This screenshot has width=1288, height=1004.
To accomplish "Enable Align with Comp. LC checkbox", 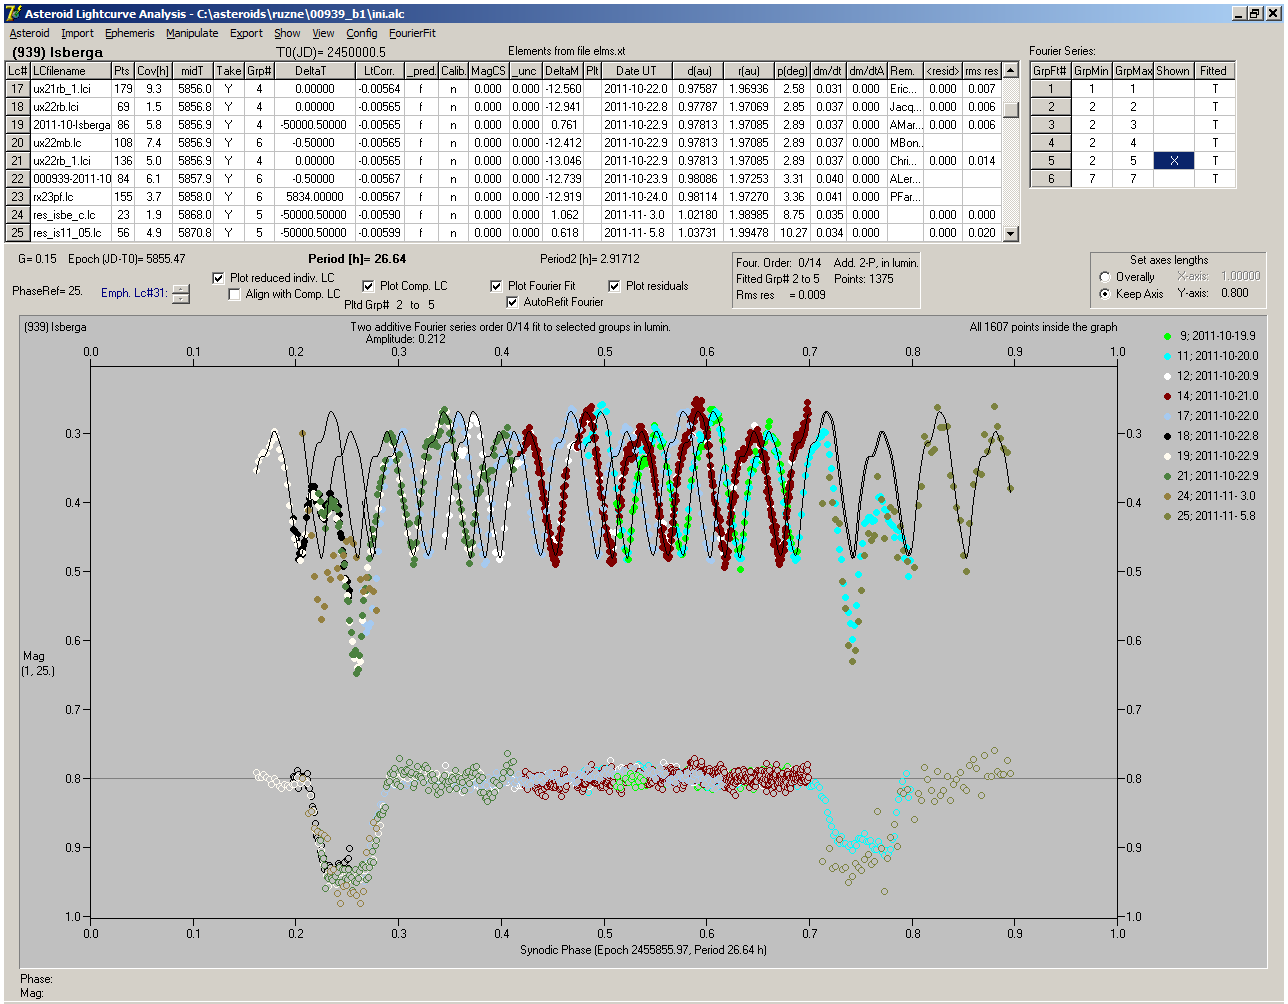I will coord(235,294).
